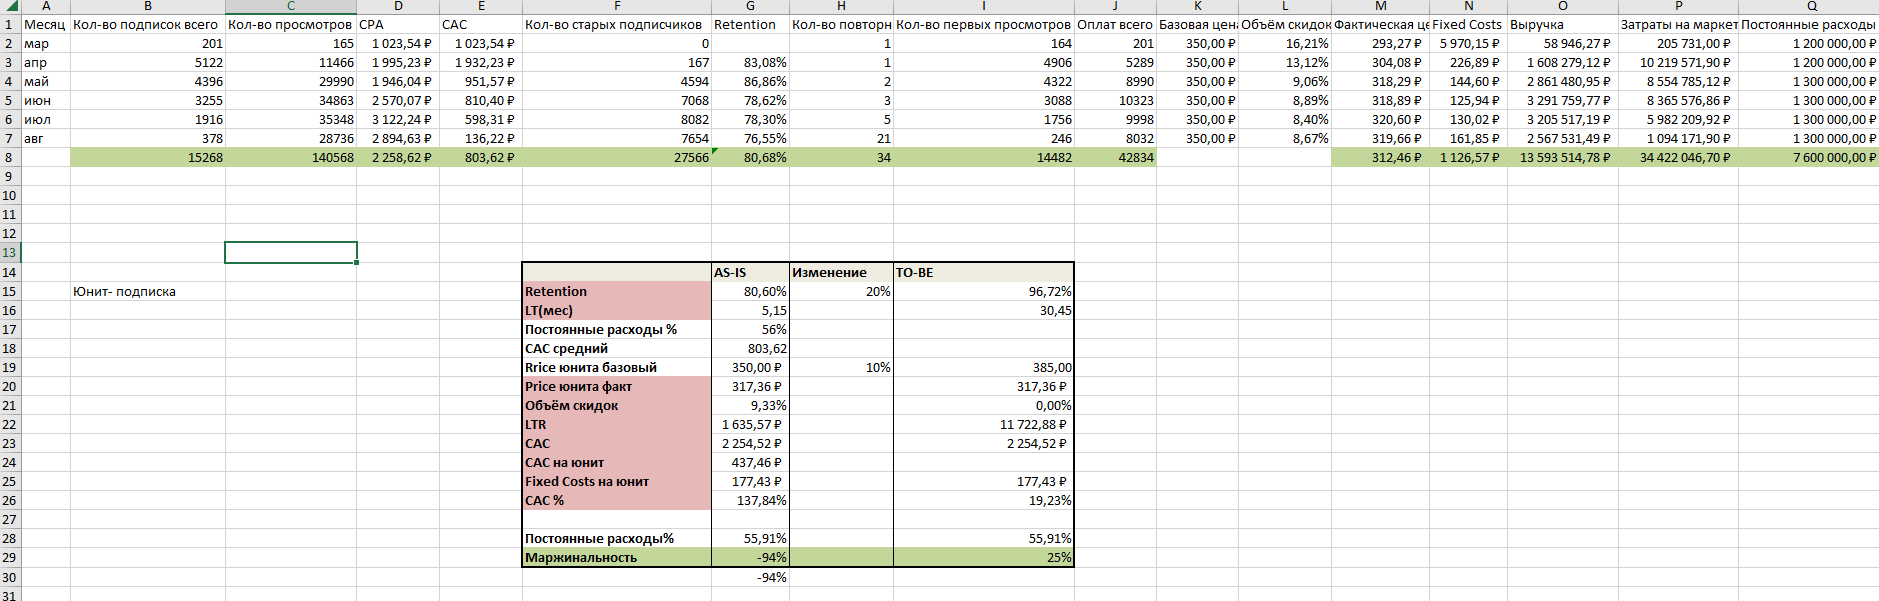Click header cell 'Кол-во просмотров'

291,24
